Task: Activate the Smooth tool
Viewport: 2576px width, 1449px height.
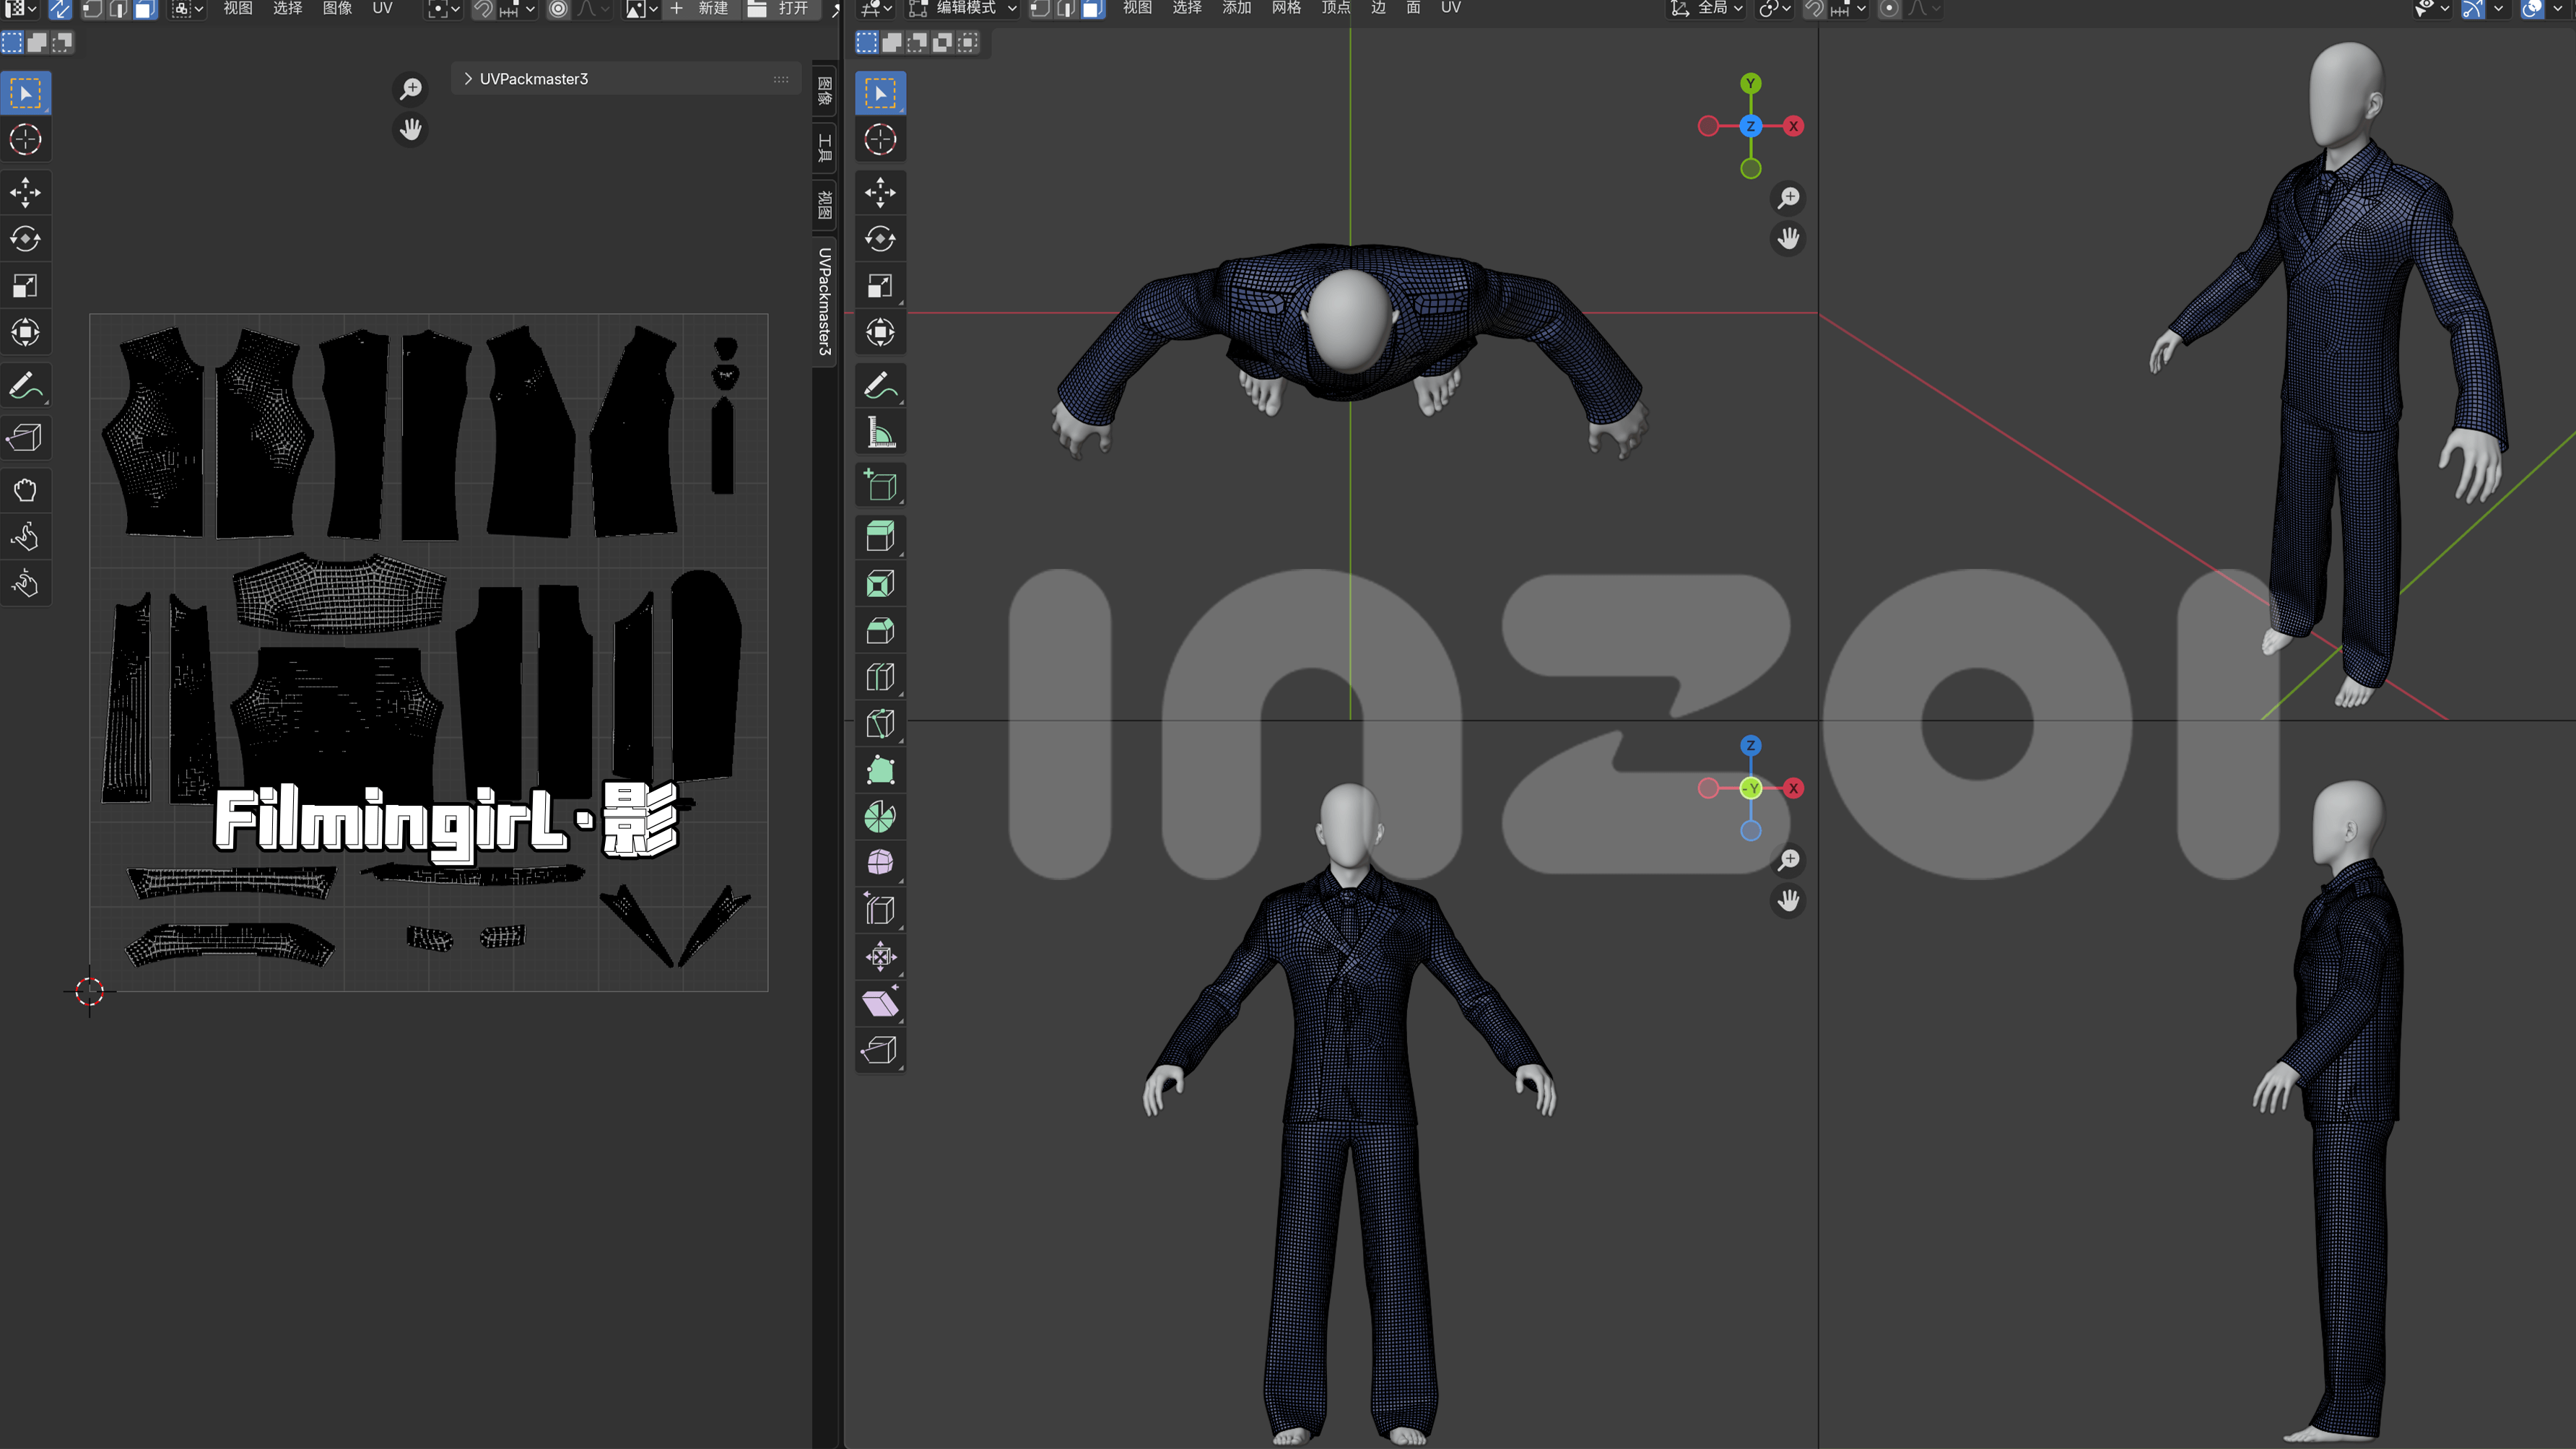Action: [880, 863]
